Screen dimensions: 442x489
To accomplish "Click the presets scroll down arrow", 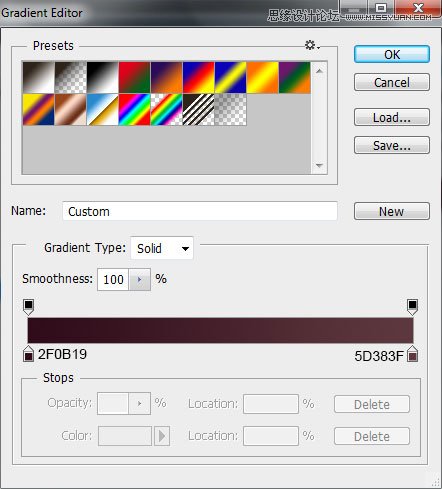I will (x=319, y=166).
